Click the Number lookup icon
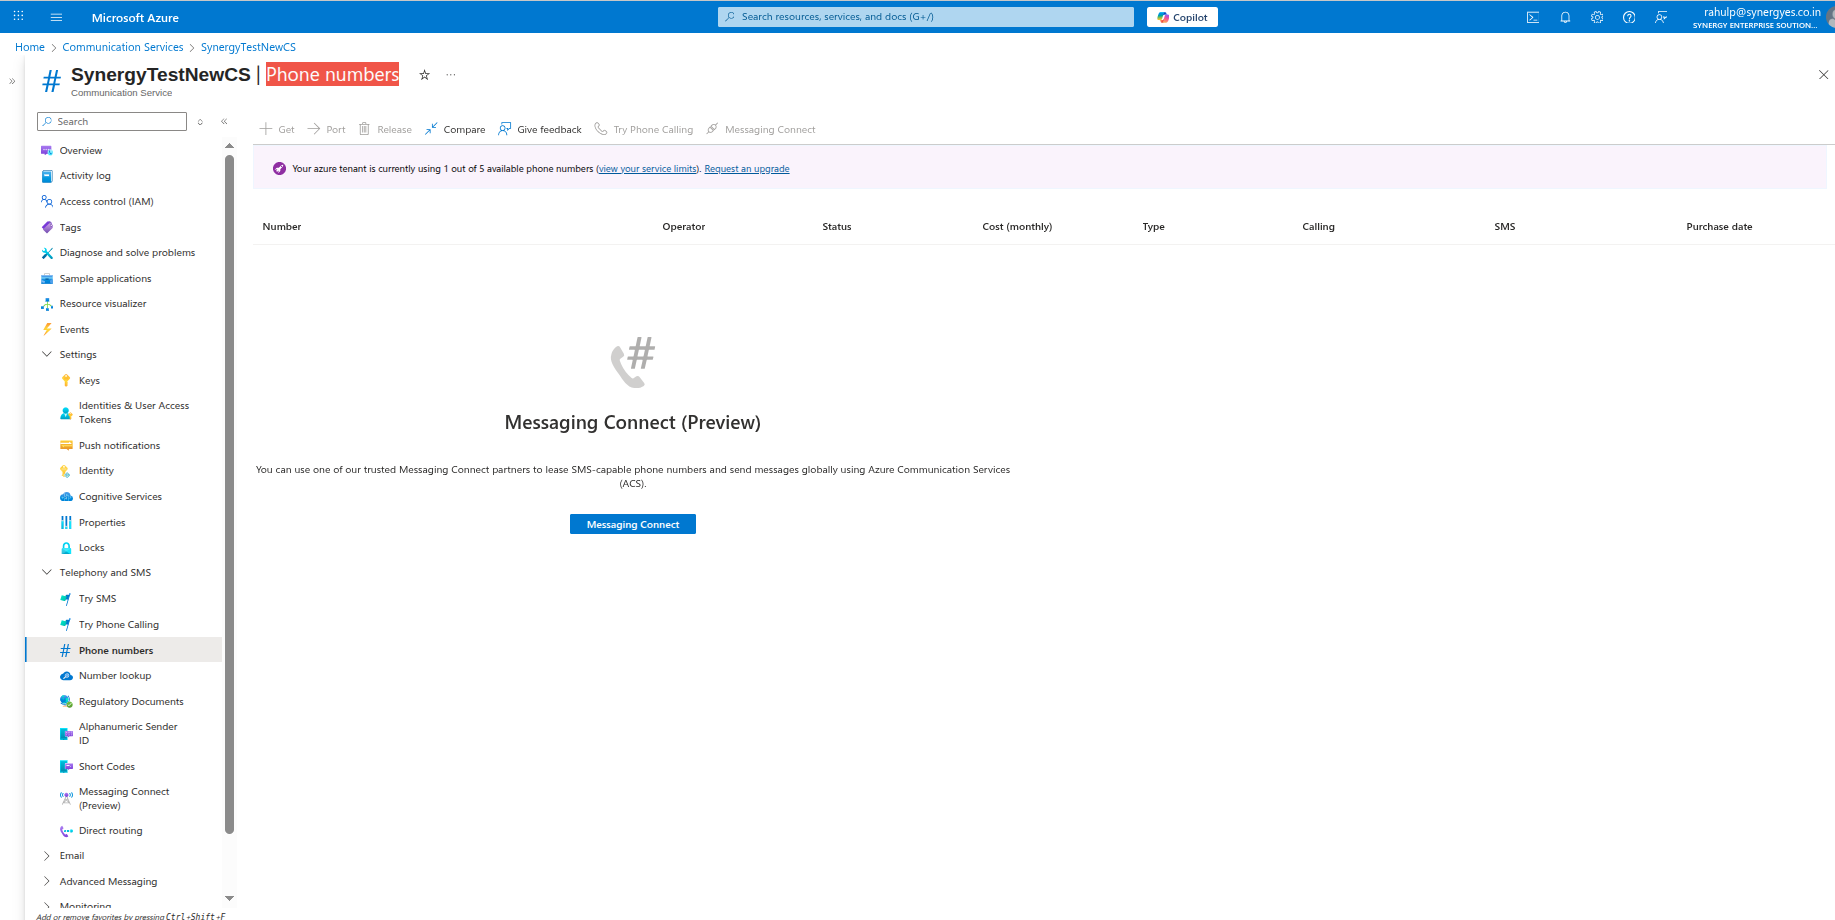Image resolution: width=1835 pixels, height=920 pixels. click(x=66, y=675)
